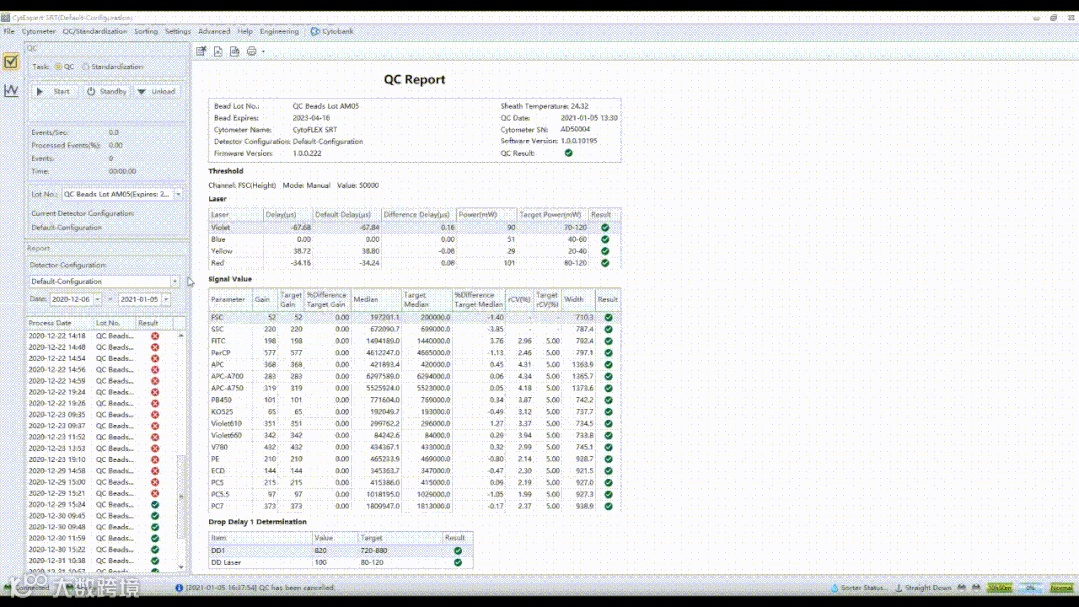Open the Settings menu

point(178,31)
